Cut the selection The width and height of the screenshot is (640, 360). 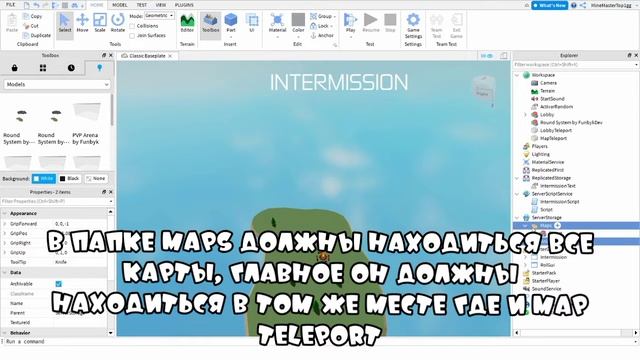click(31, 26)
